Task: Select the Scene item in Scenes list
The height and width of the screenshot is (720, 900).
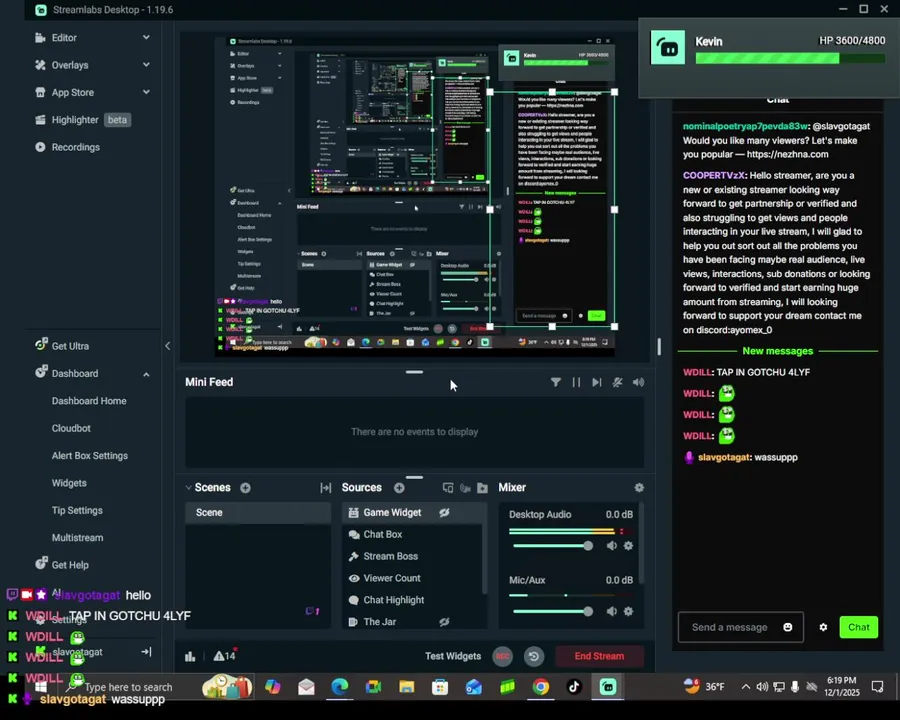Action: [258, 513]
